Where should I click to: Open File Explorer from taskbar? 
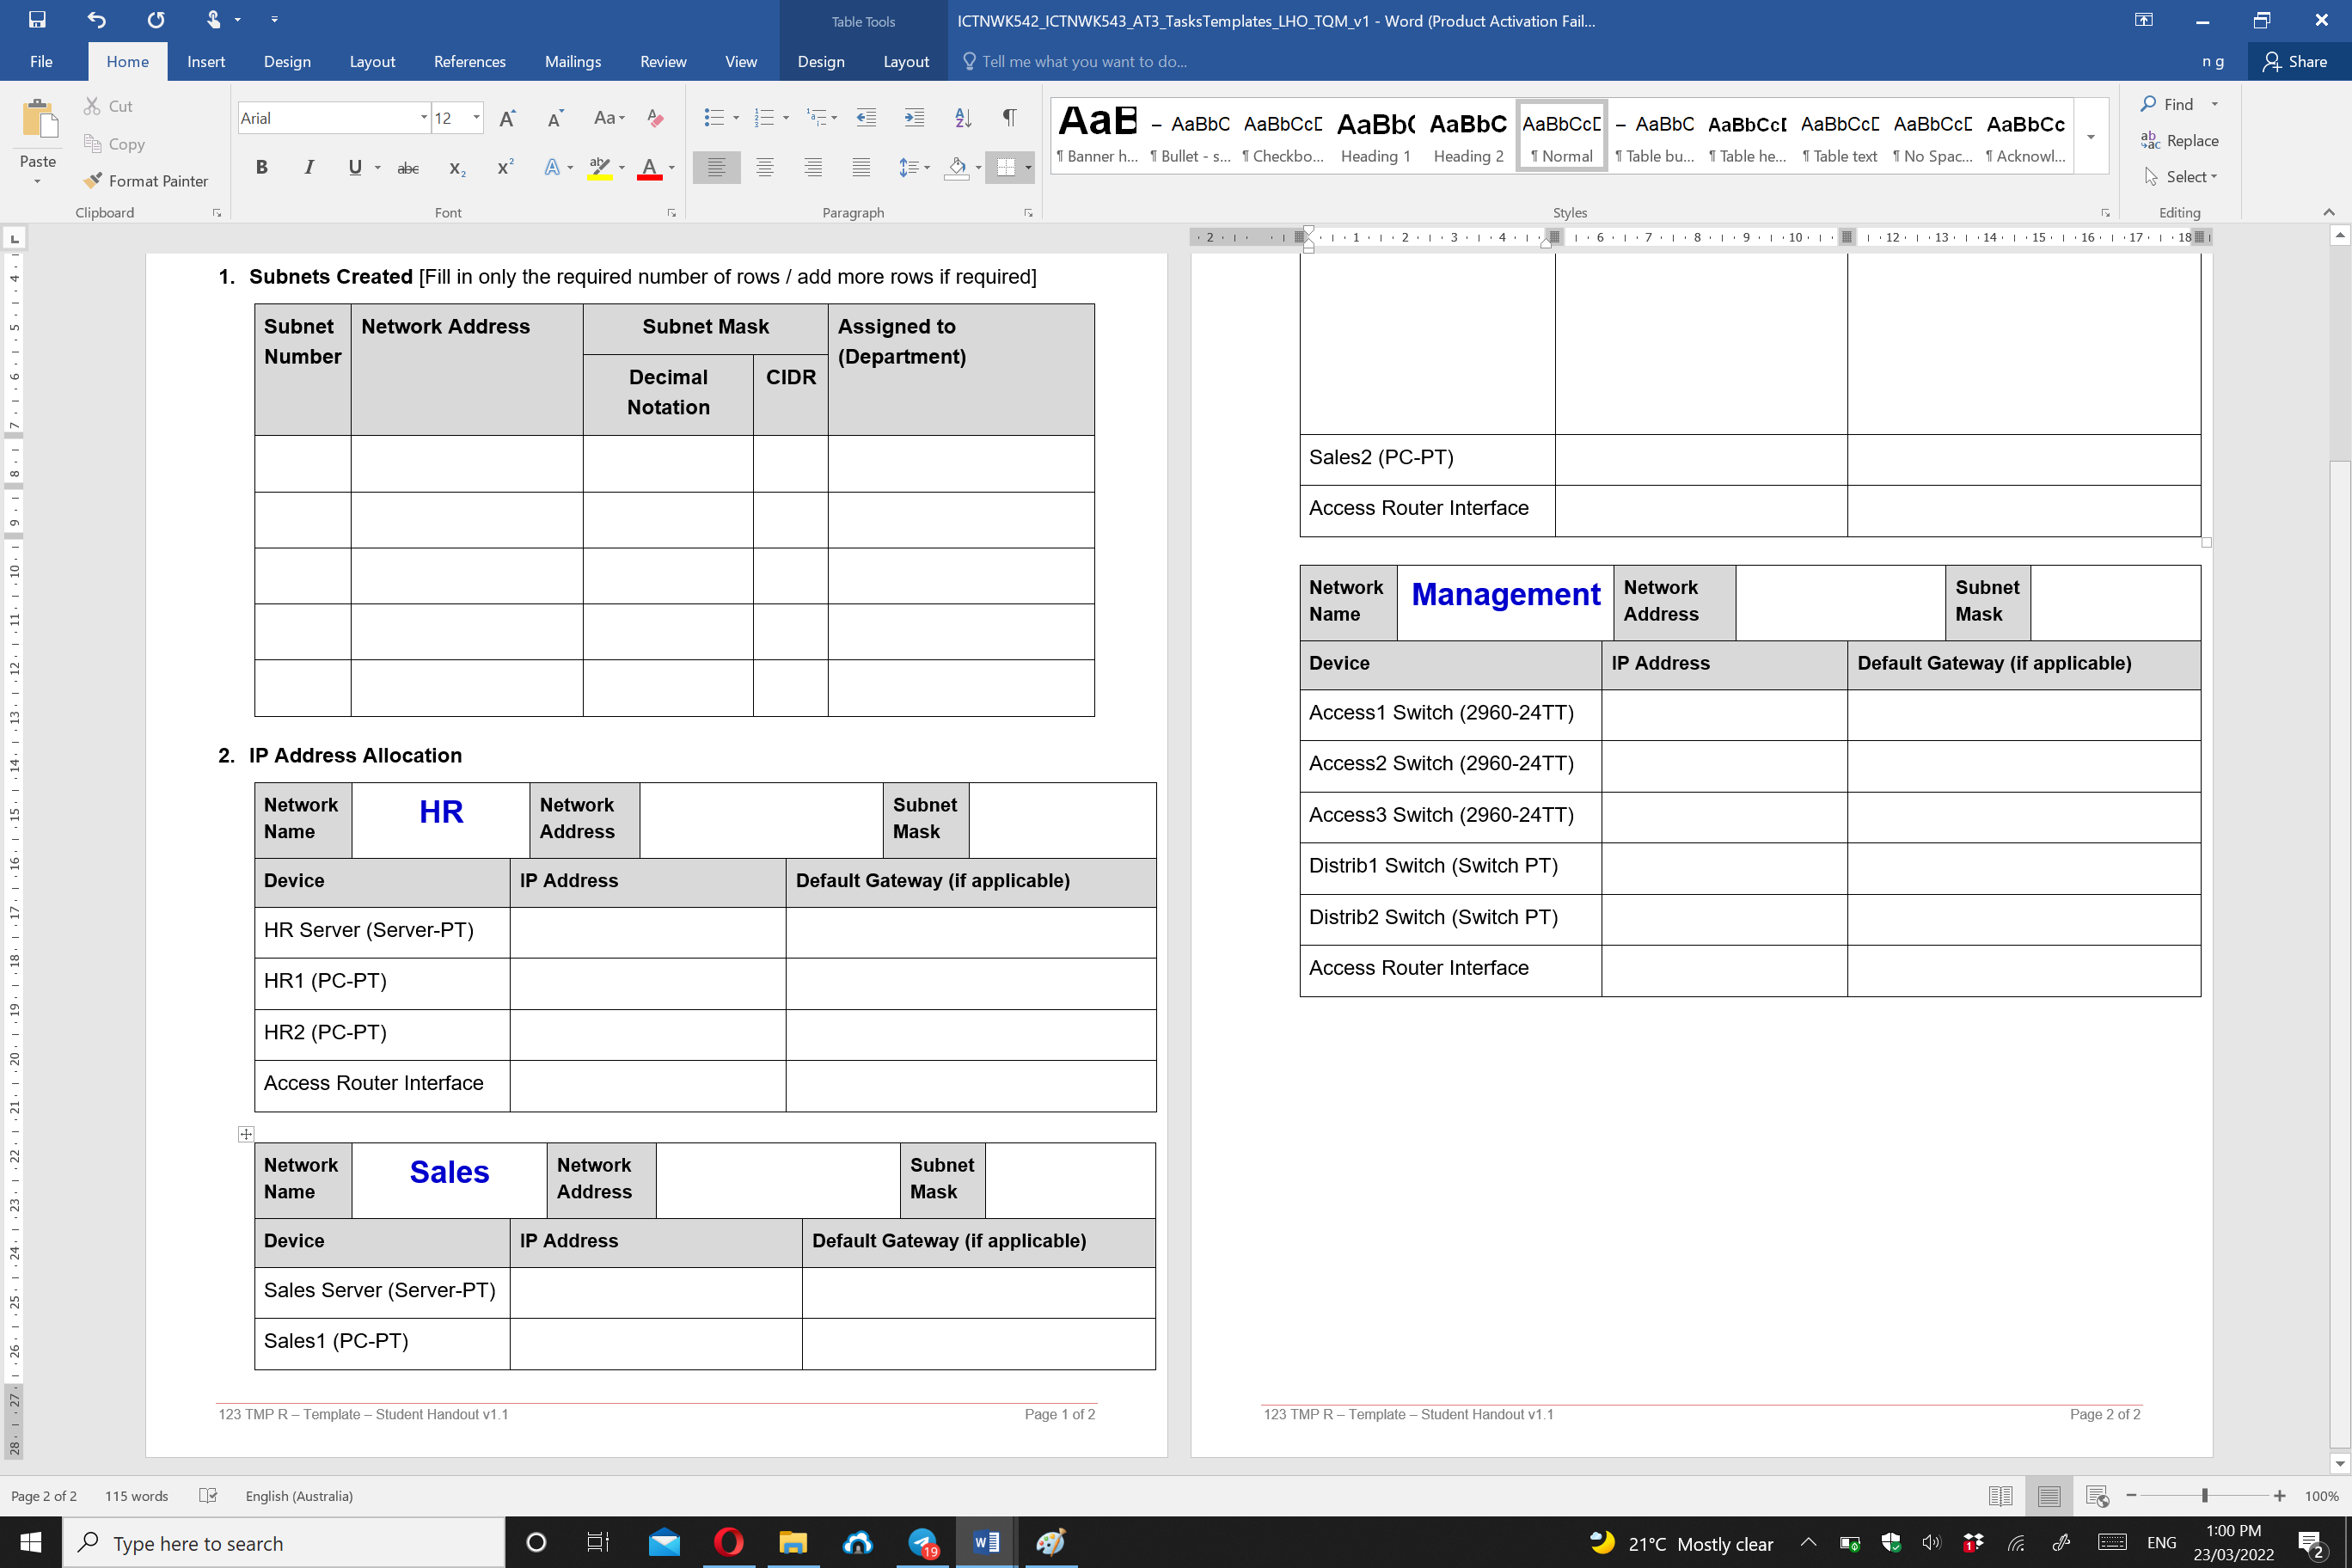793,1542
